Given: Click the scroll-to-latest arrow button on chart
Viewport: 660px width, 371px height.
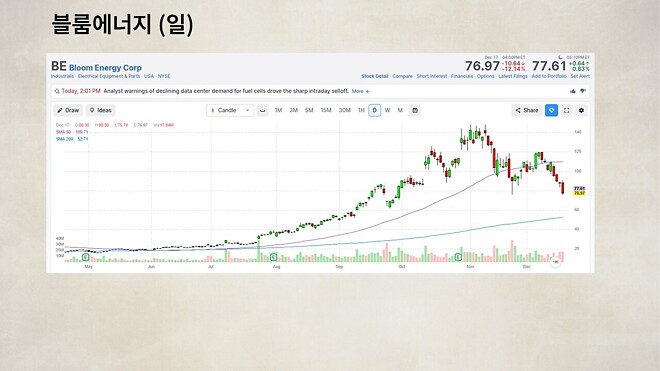Looking at the screenshot, I should coord(555,262).
